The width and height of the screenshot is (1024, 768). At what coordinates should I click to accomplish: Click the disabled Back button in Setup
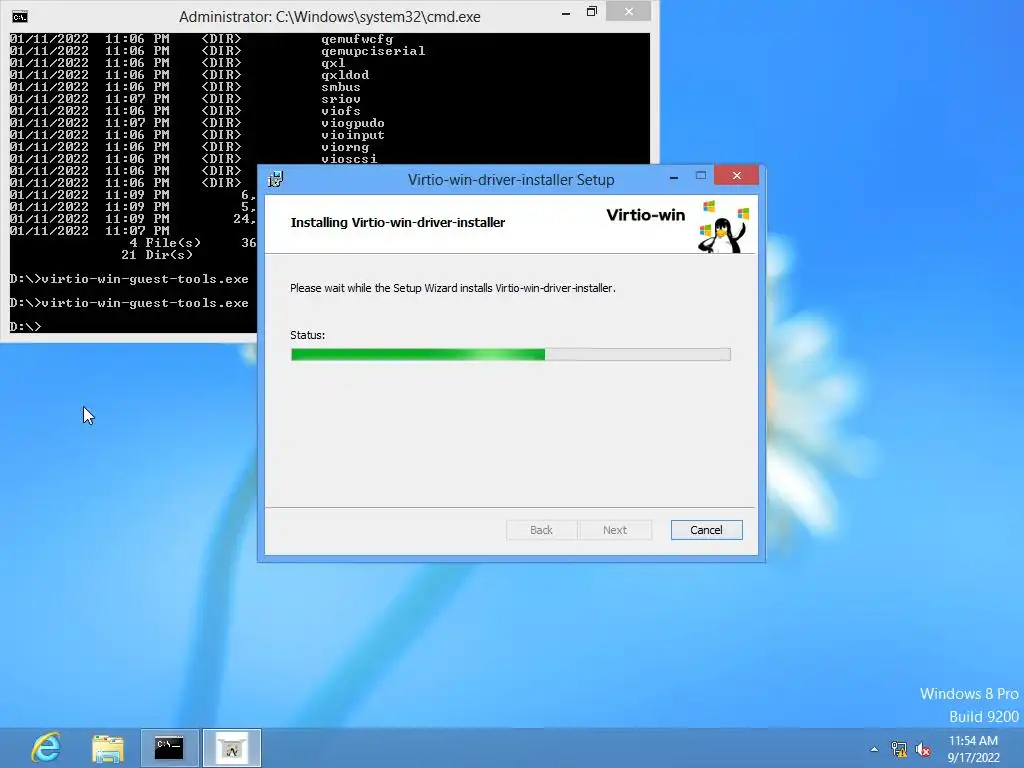coord(541,530)
